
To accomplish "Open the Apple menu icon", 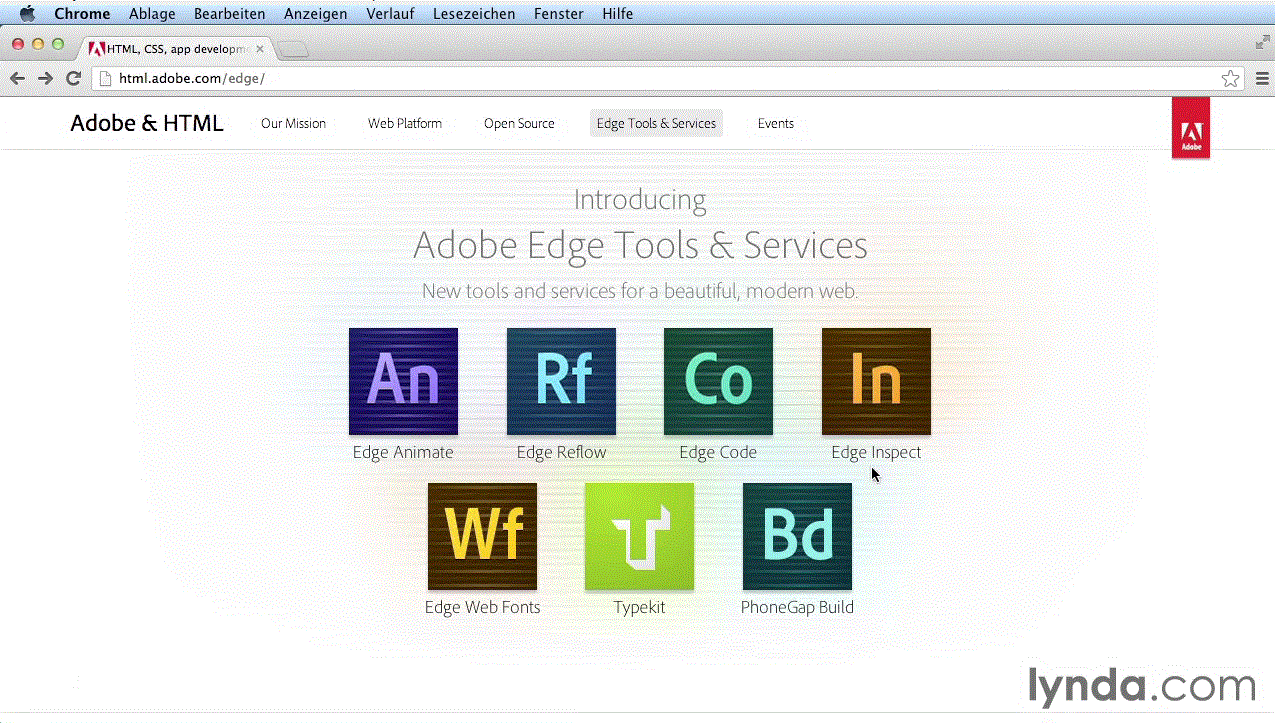I will click(x=27, y=13).
